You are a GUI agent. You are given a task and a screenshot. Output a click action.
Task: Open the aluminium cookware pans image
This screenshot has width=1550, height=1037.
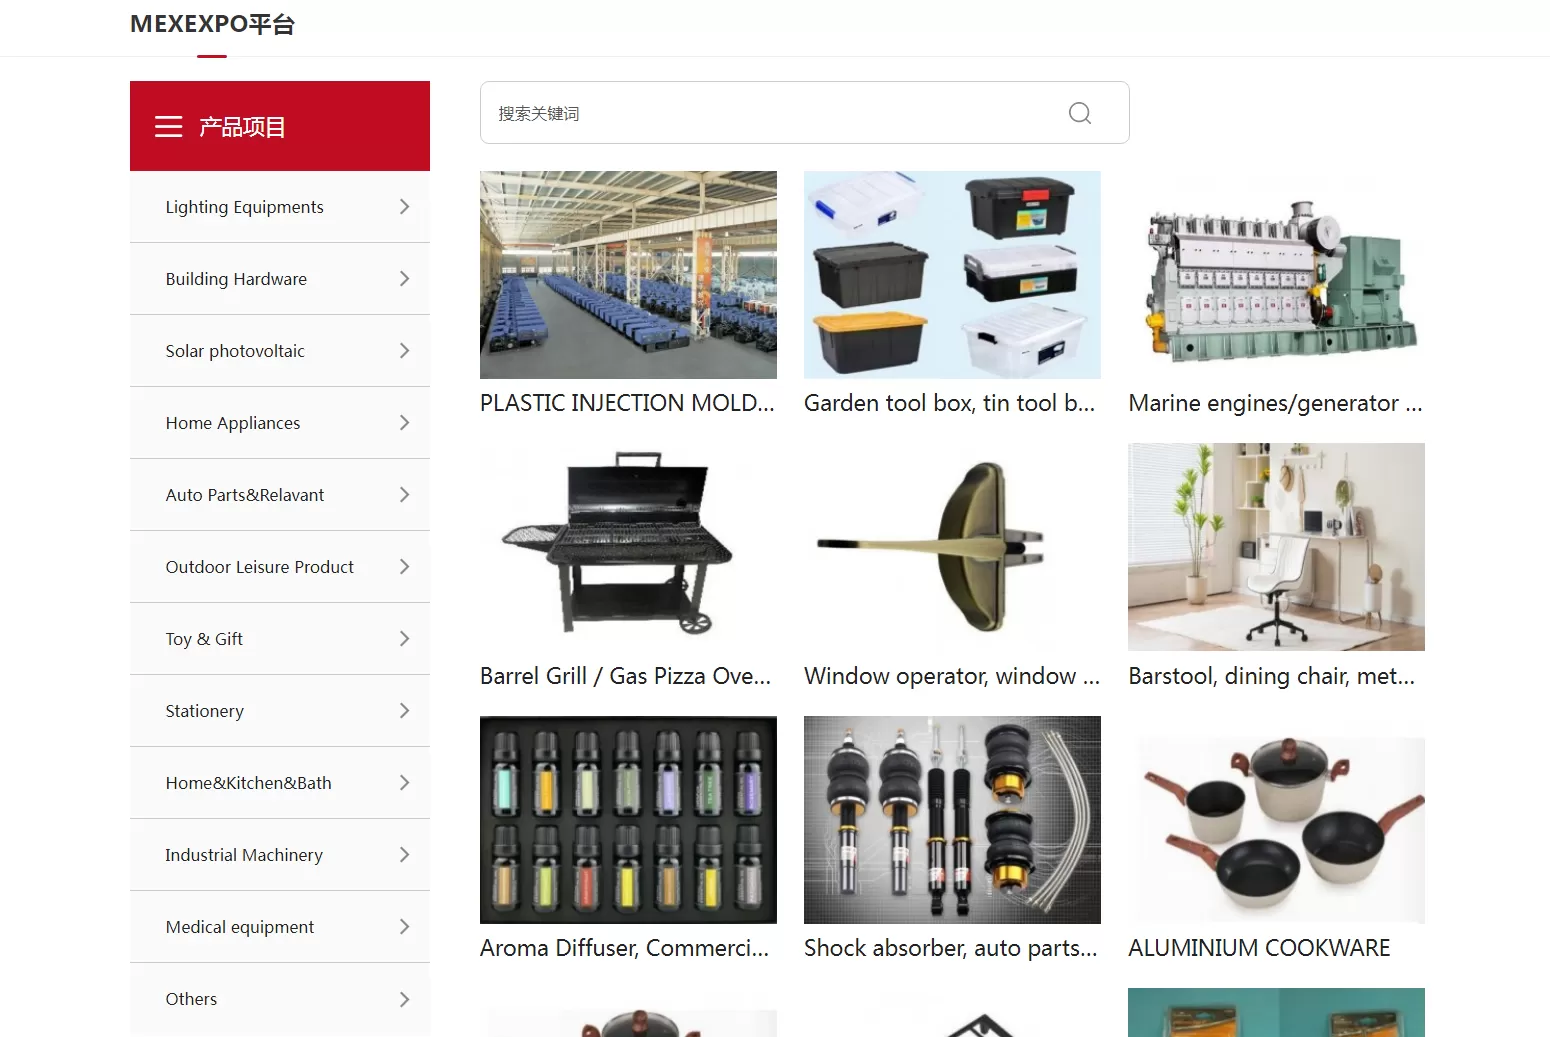[x=1276, y=820]
